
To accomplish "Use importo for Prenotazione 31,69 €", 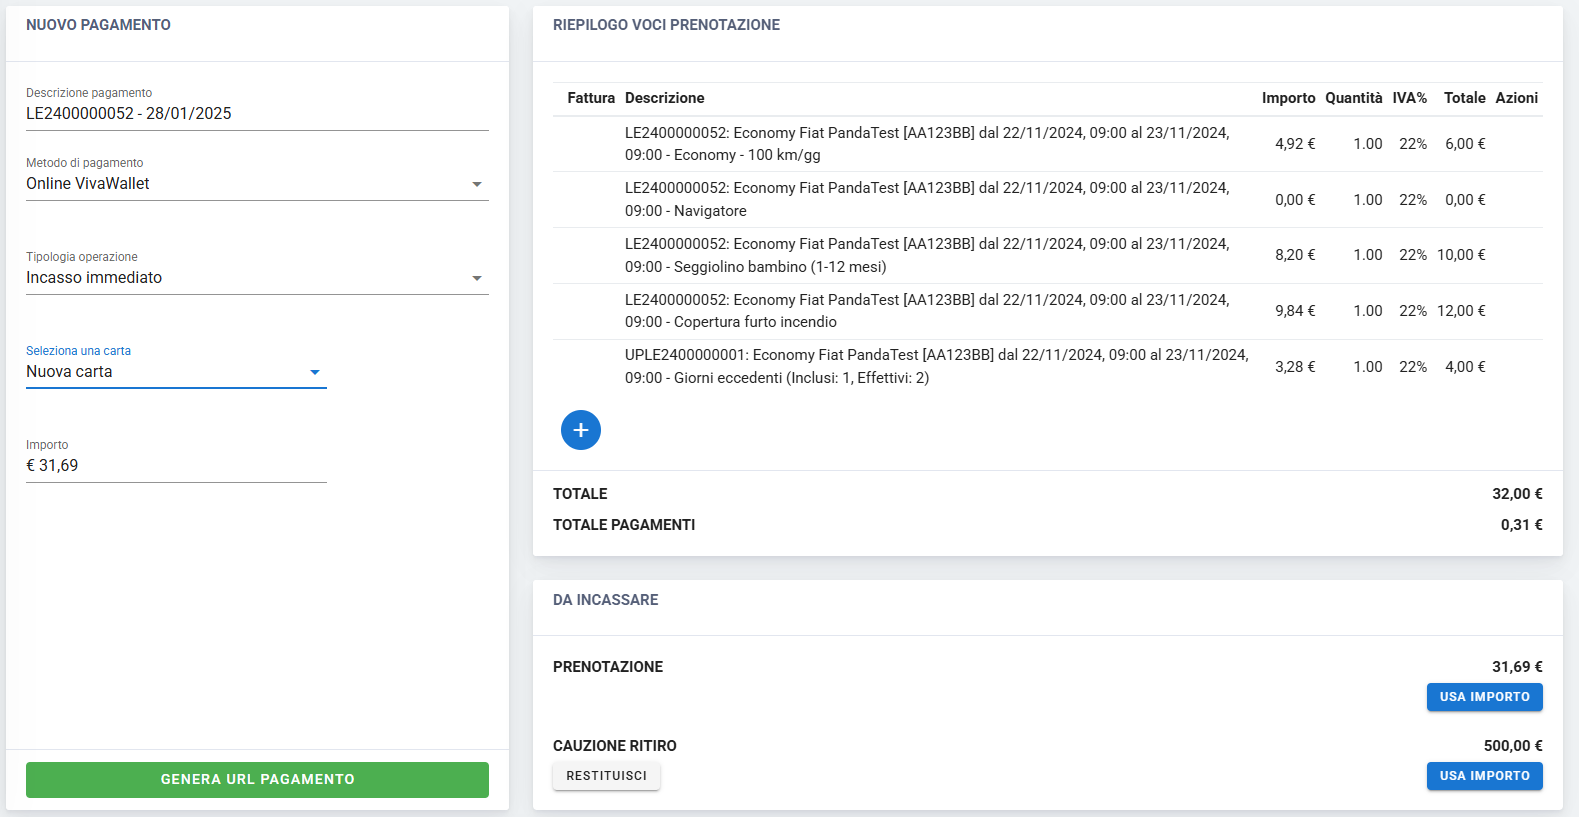I will tap(1484, 697).
